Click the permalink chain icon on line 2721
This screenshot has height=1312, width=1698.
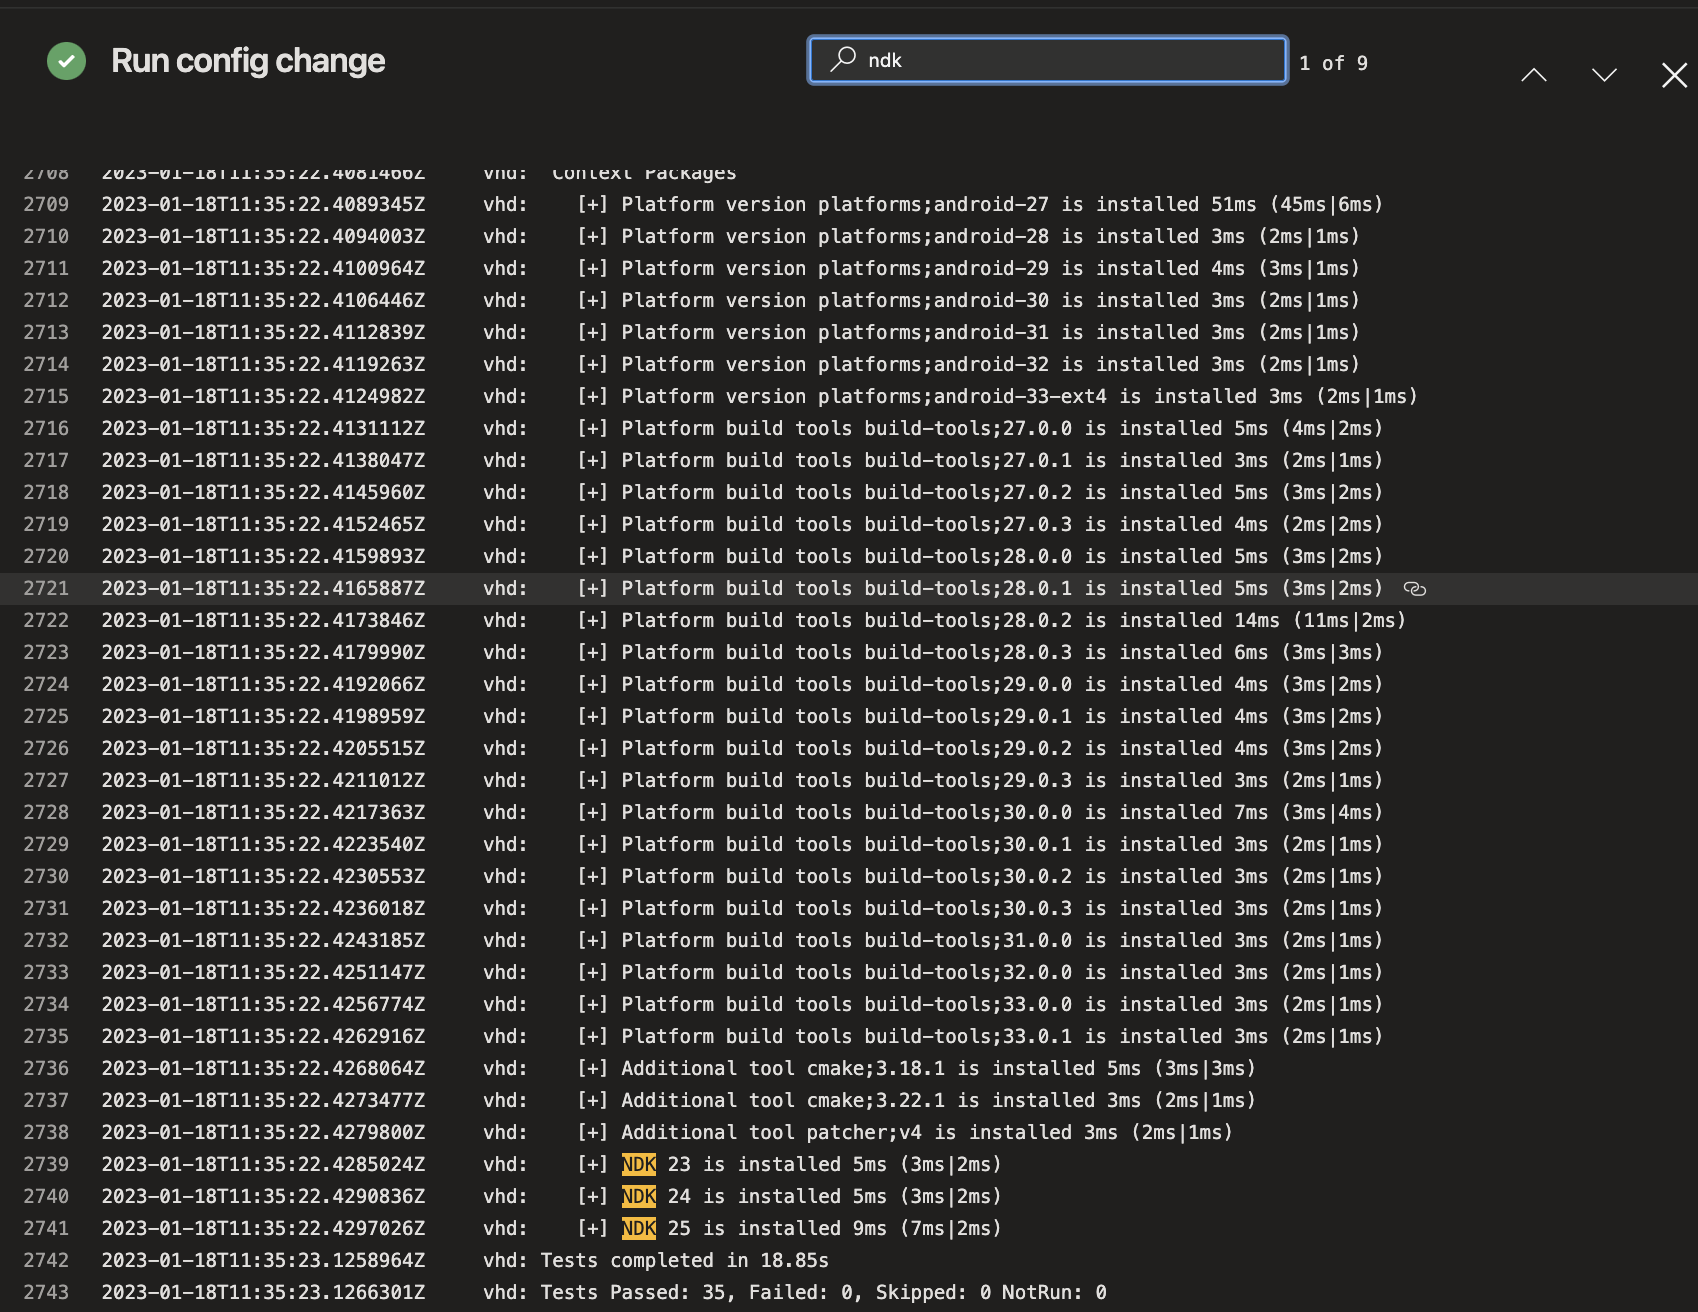click(x=1416, y=589)
